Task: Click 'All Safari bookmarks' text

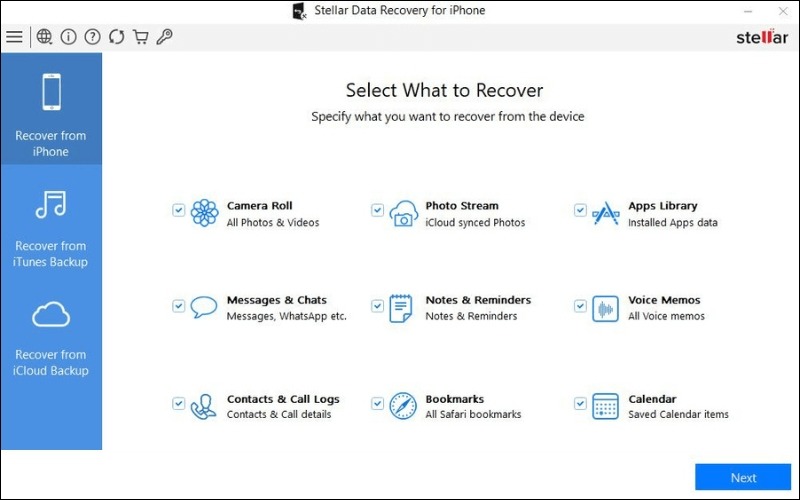Action: click(x=473, y=414)
